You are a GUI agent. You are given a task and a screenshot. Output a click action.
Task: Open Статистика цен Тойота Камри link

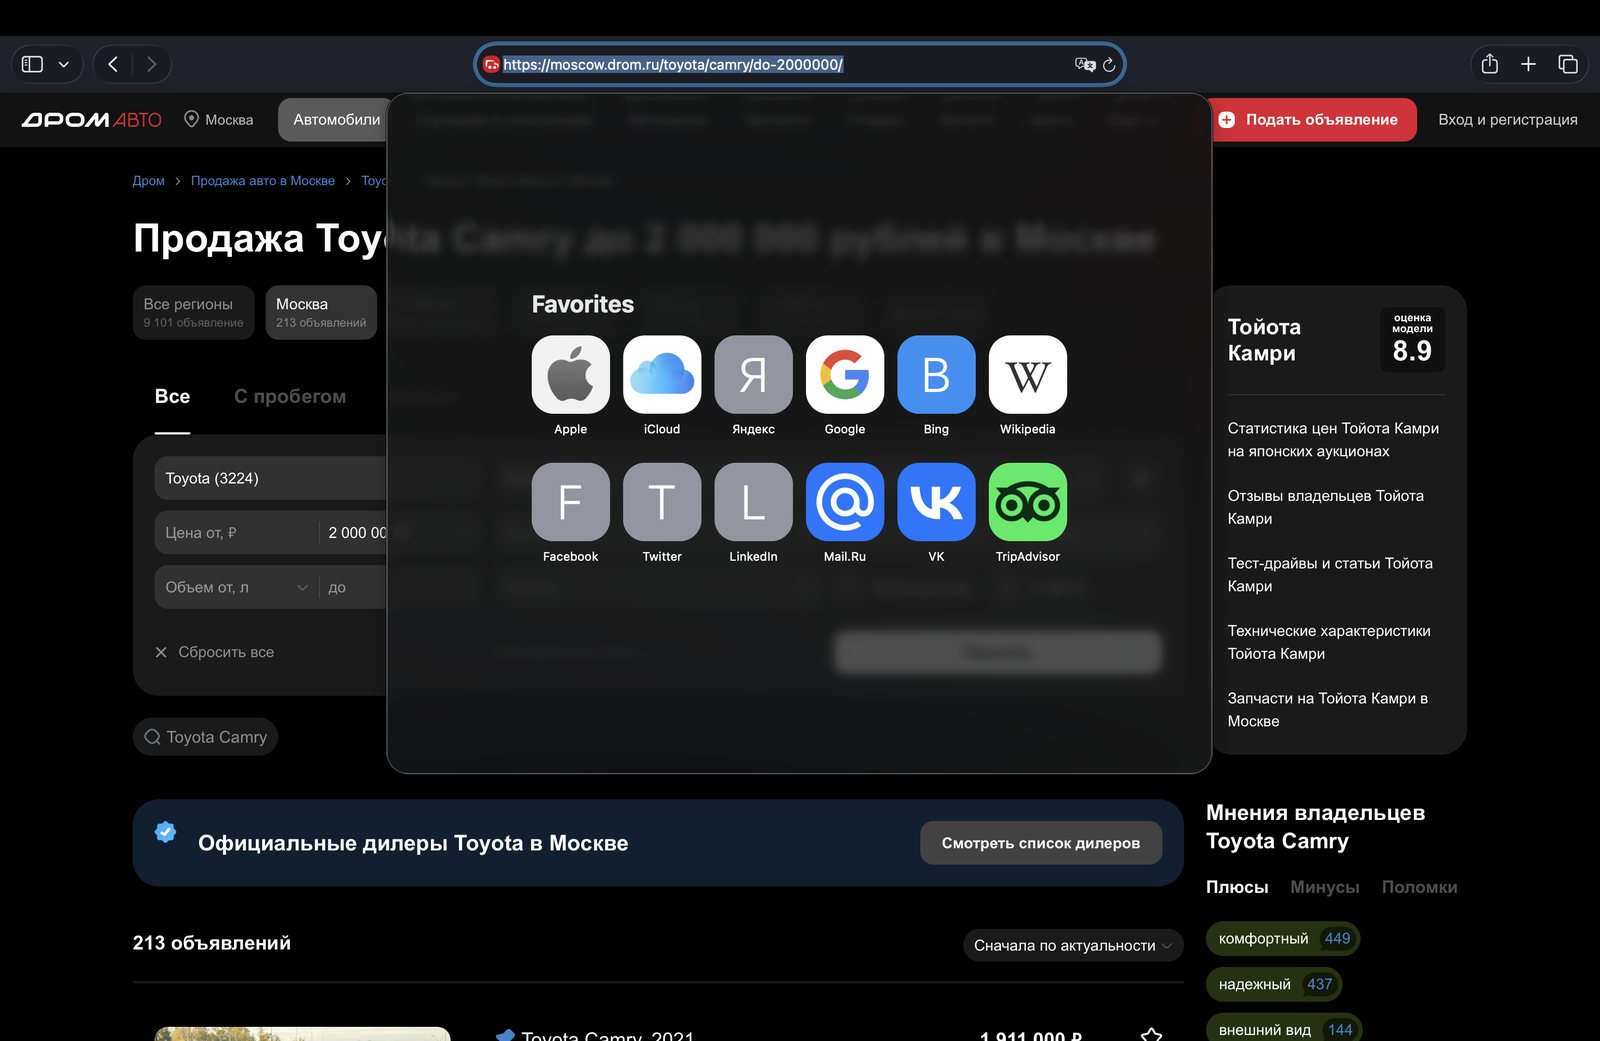pyautogui.click(x=1333, y=440)
